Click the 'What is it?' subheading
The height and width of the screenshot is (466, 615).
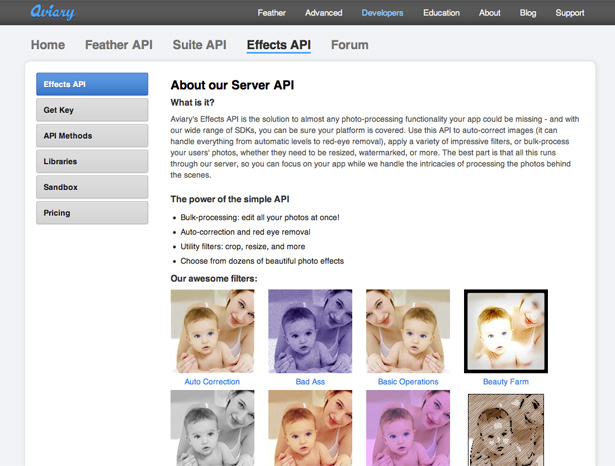[x=192, y=103]
